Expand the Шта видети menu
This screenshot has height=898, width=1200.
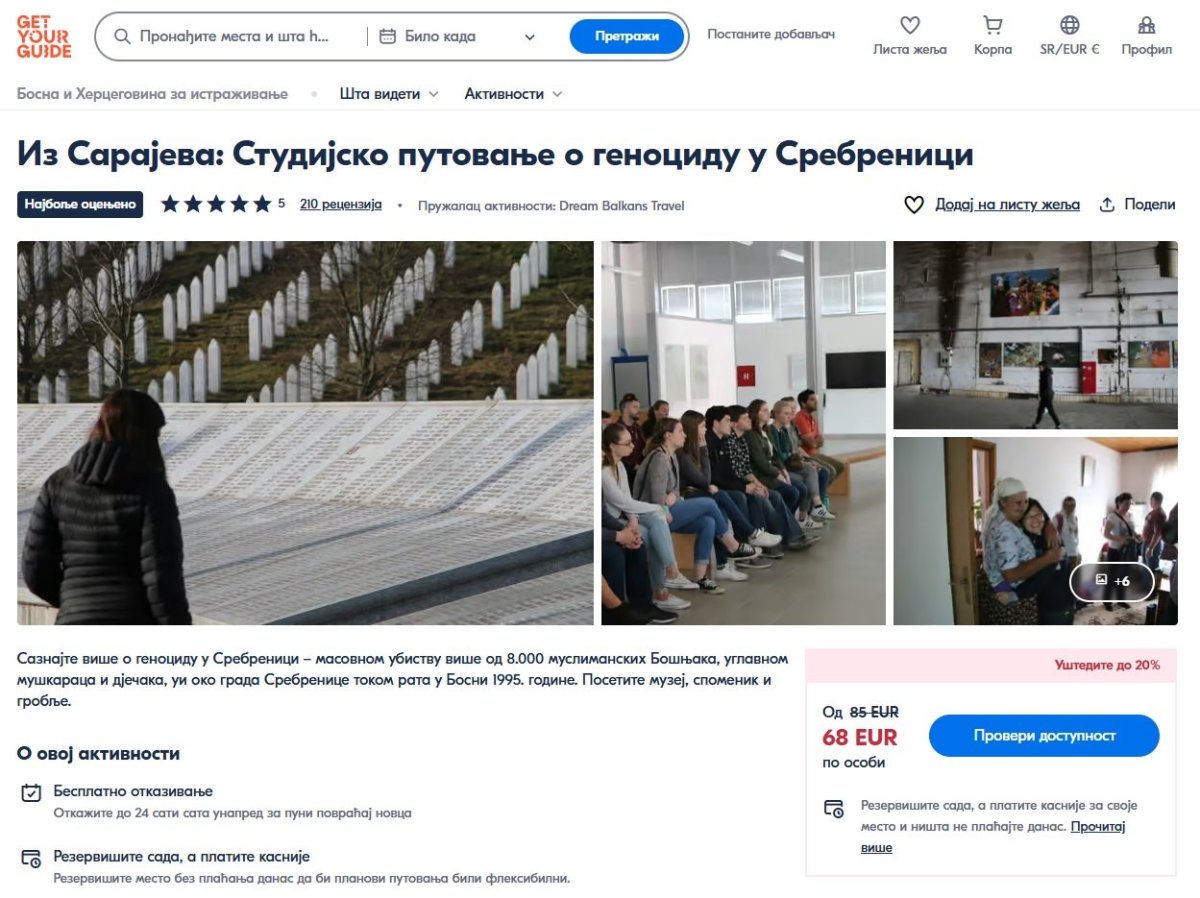(389, 94)
